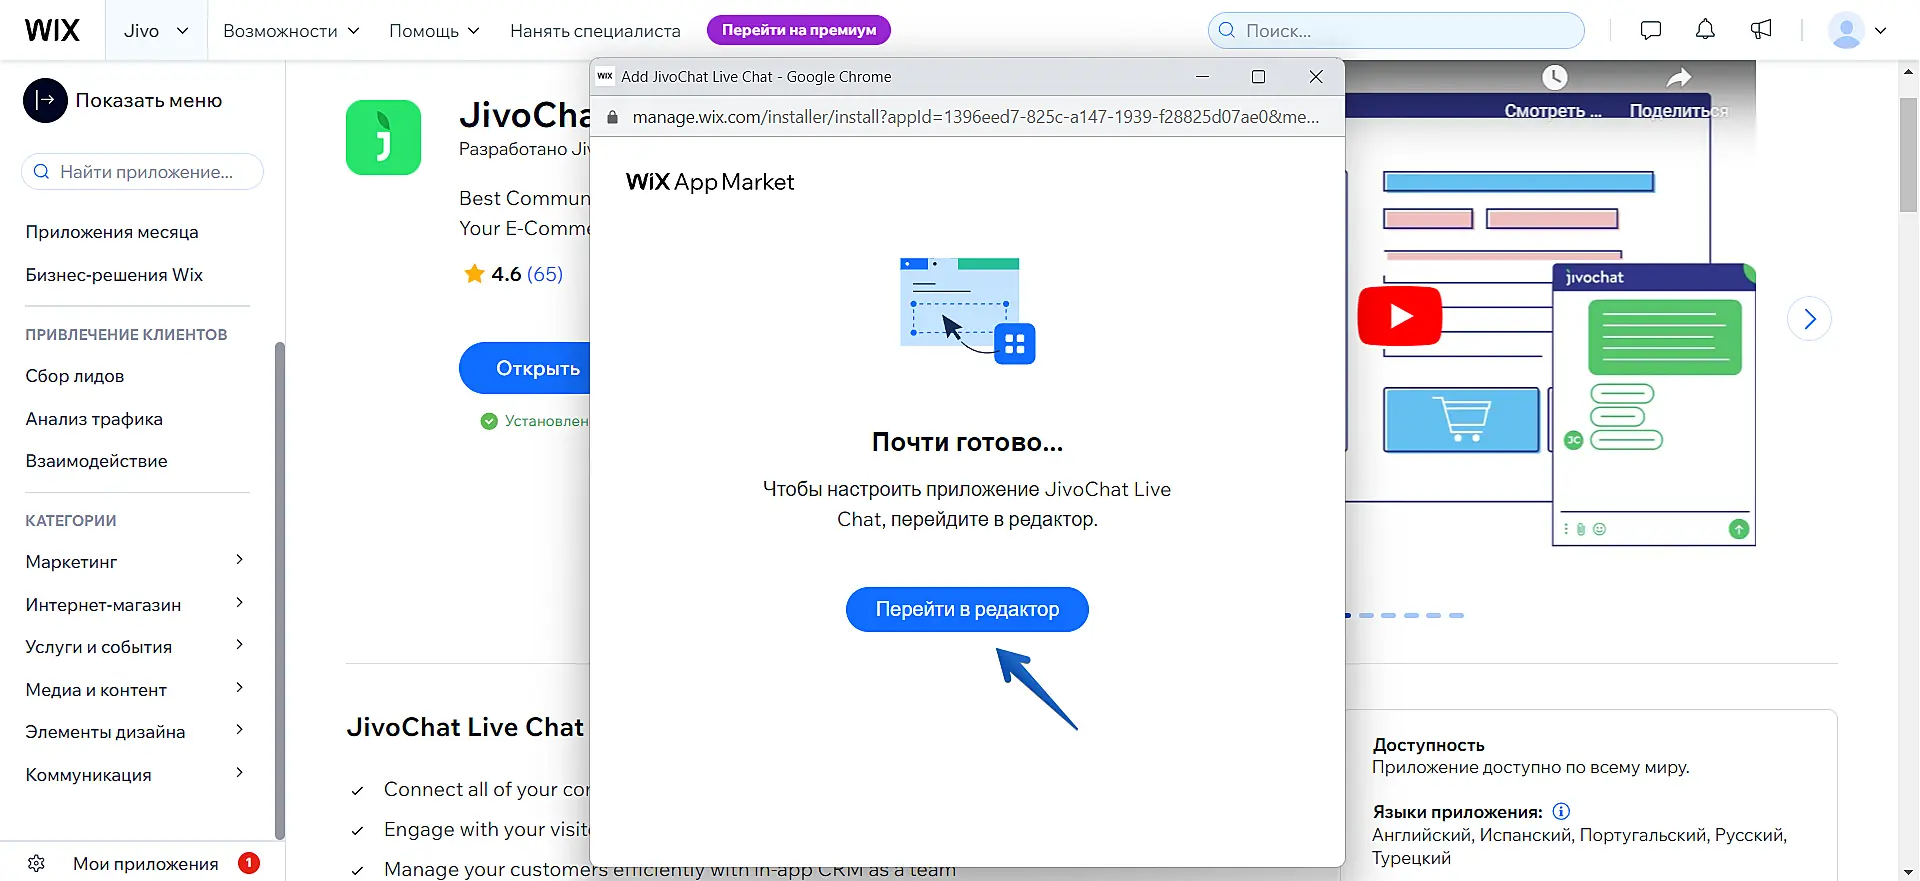Click the settings gear by Мои приложения
This screenshot has height=881, width=1920.
[x=37, y=863]
